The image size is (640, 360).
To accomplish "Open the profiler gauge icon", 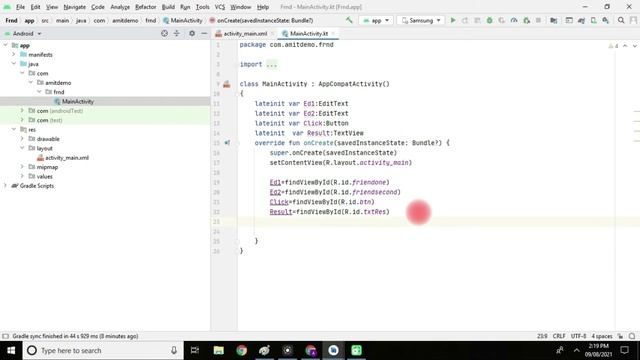I will click(x=514, y=20).
